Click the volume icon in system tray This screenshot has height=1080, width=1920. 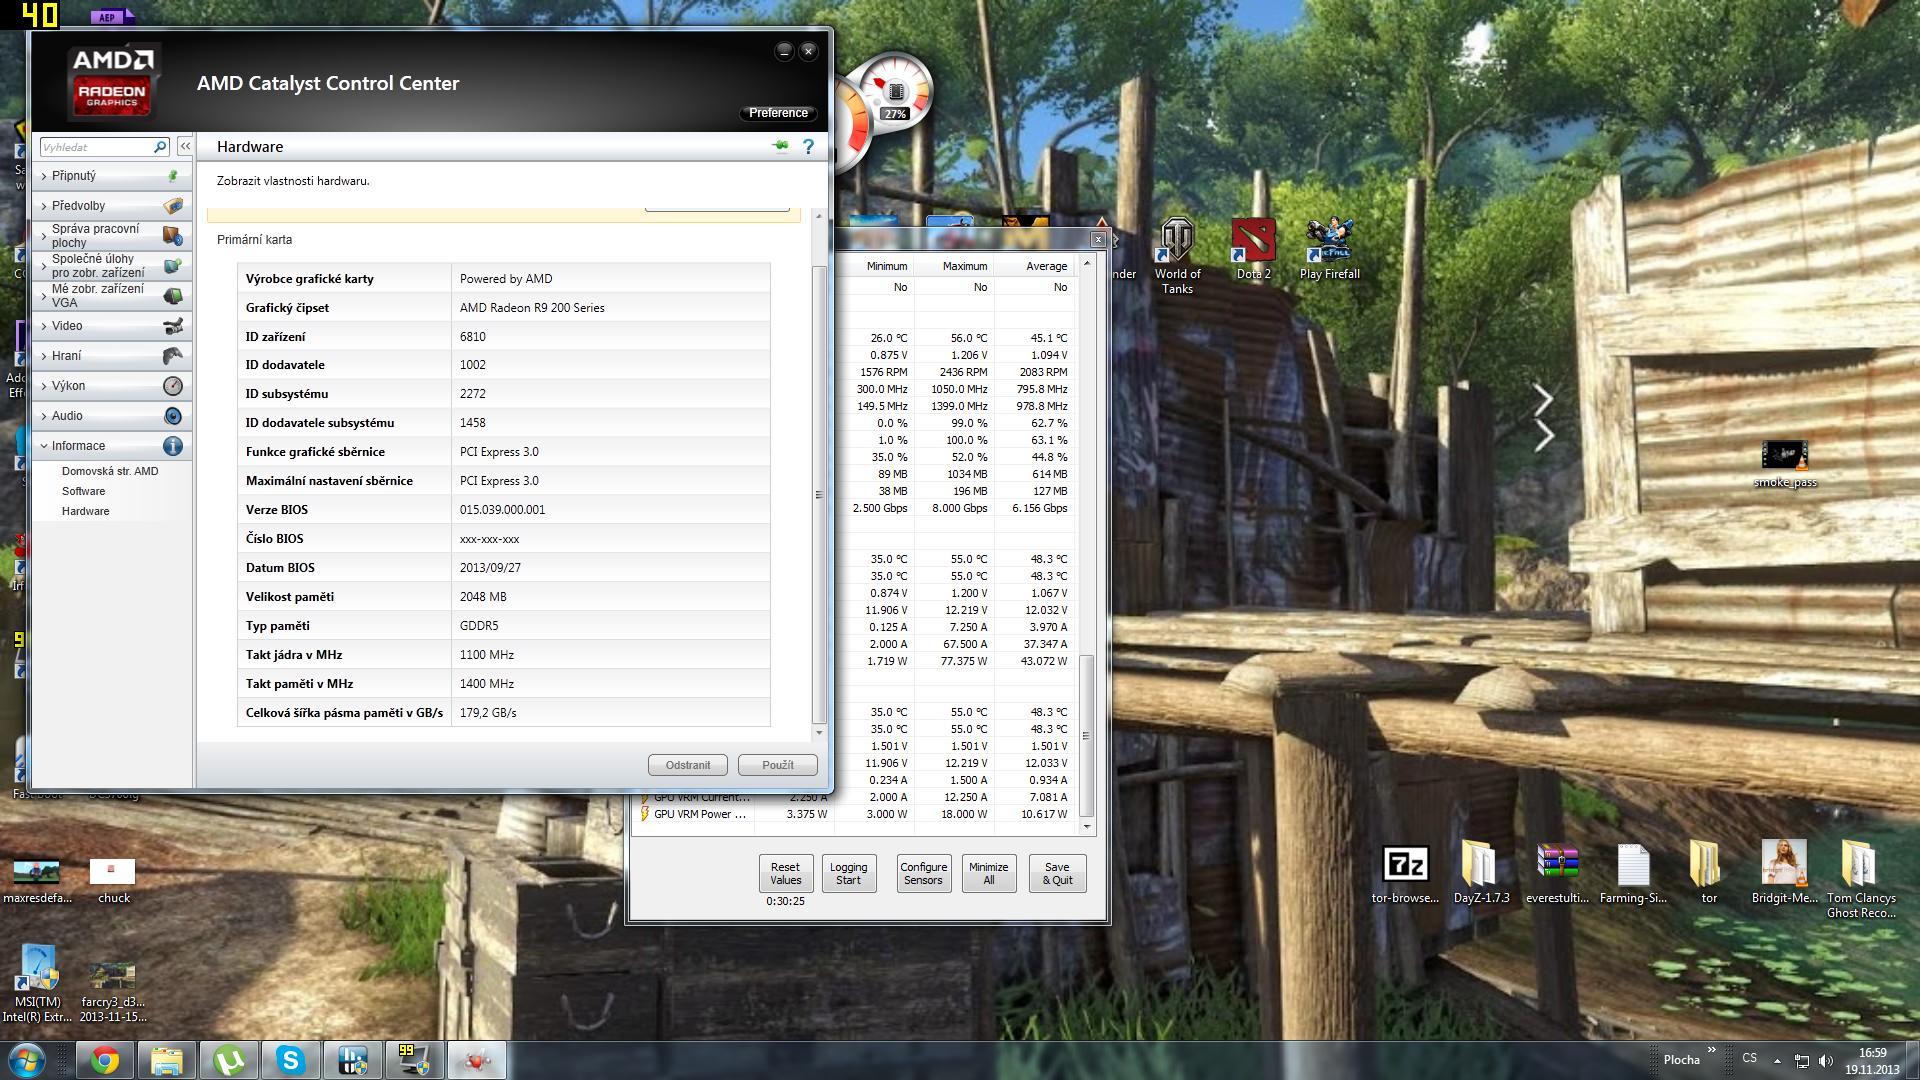coord(1826,1060)
